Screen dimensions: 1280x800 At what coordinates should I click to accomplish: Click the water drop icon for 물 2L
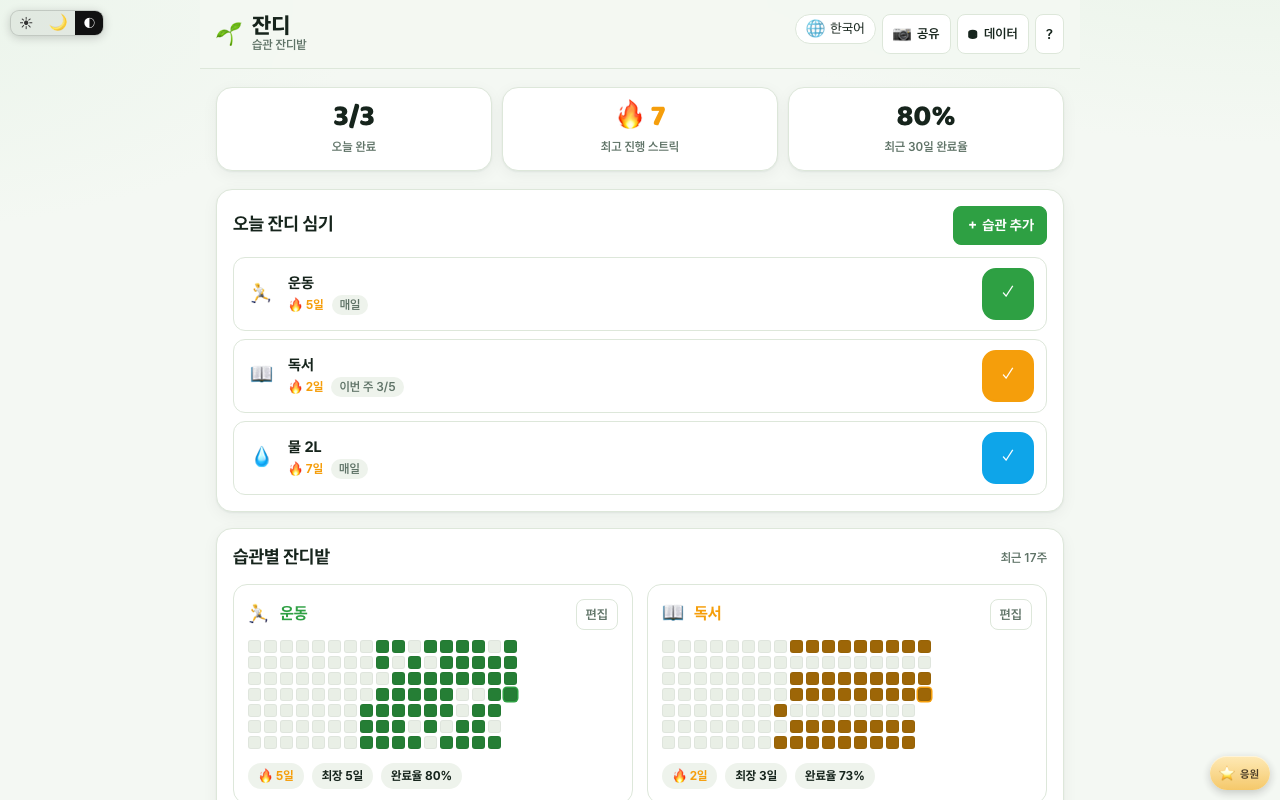[x=261, y=457]
